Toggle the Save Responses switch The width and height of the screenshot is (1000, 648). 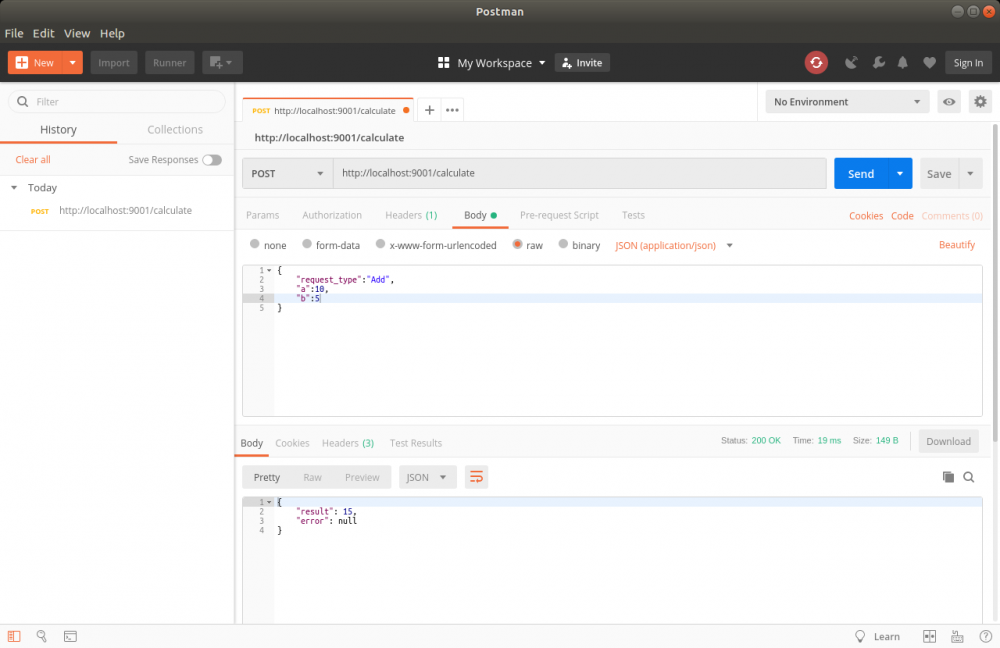click(212, 160)
